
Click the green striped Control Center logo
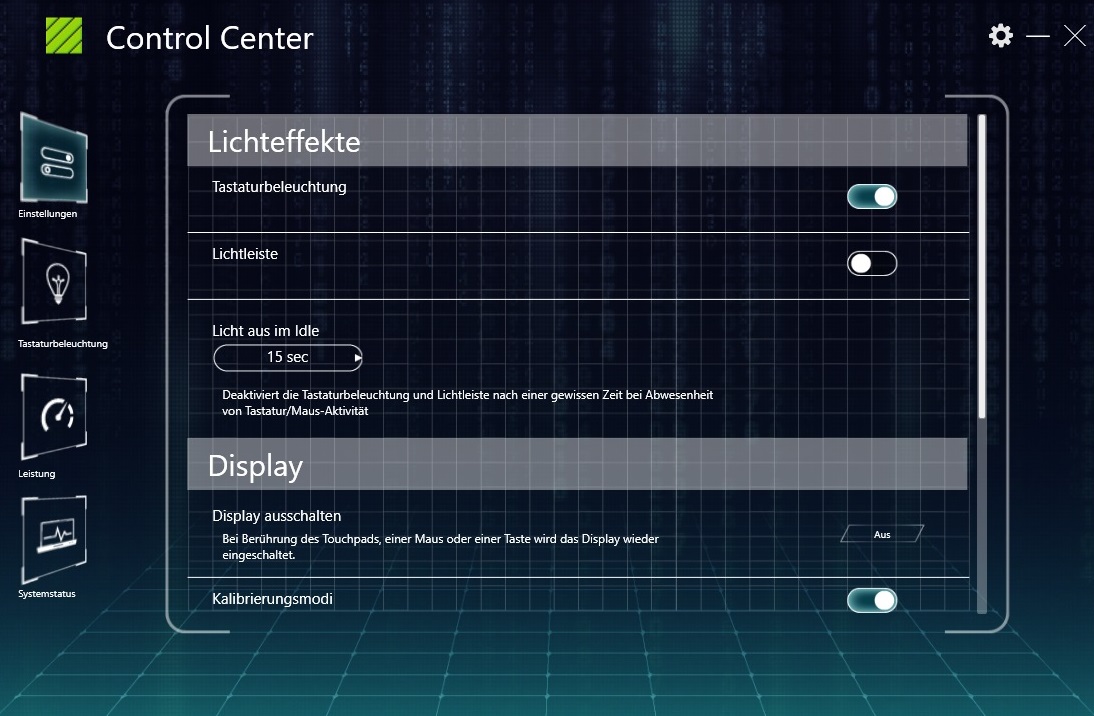(x=63, y=36)
